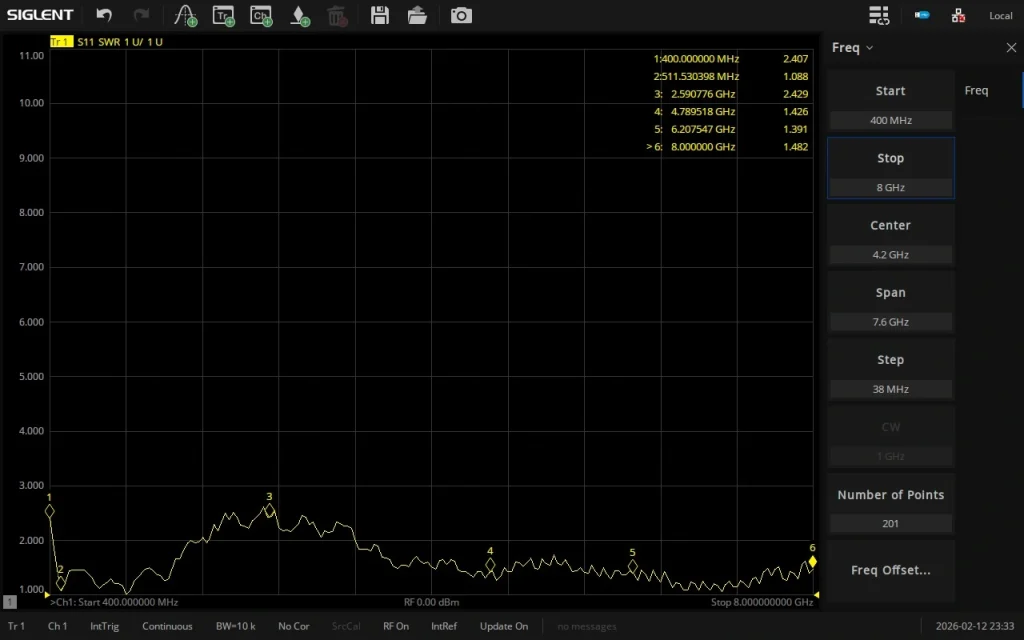Select the Tr 1 trace label

click(61, 42)
